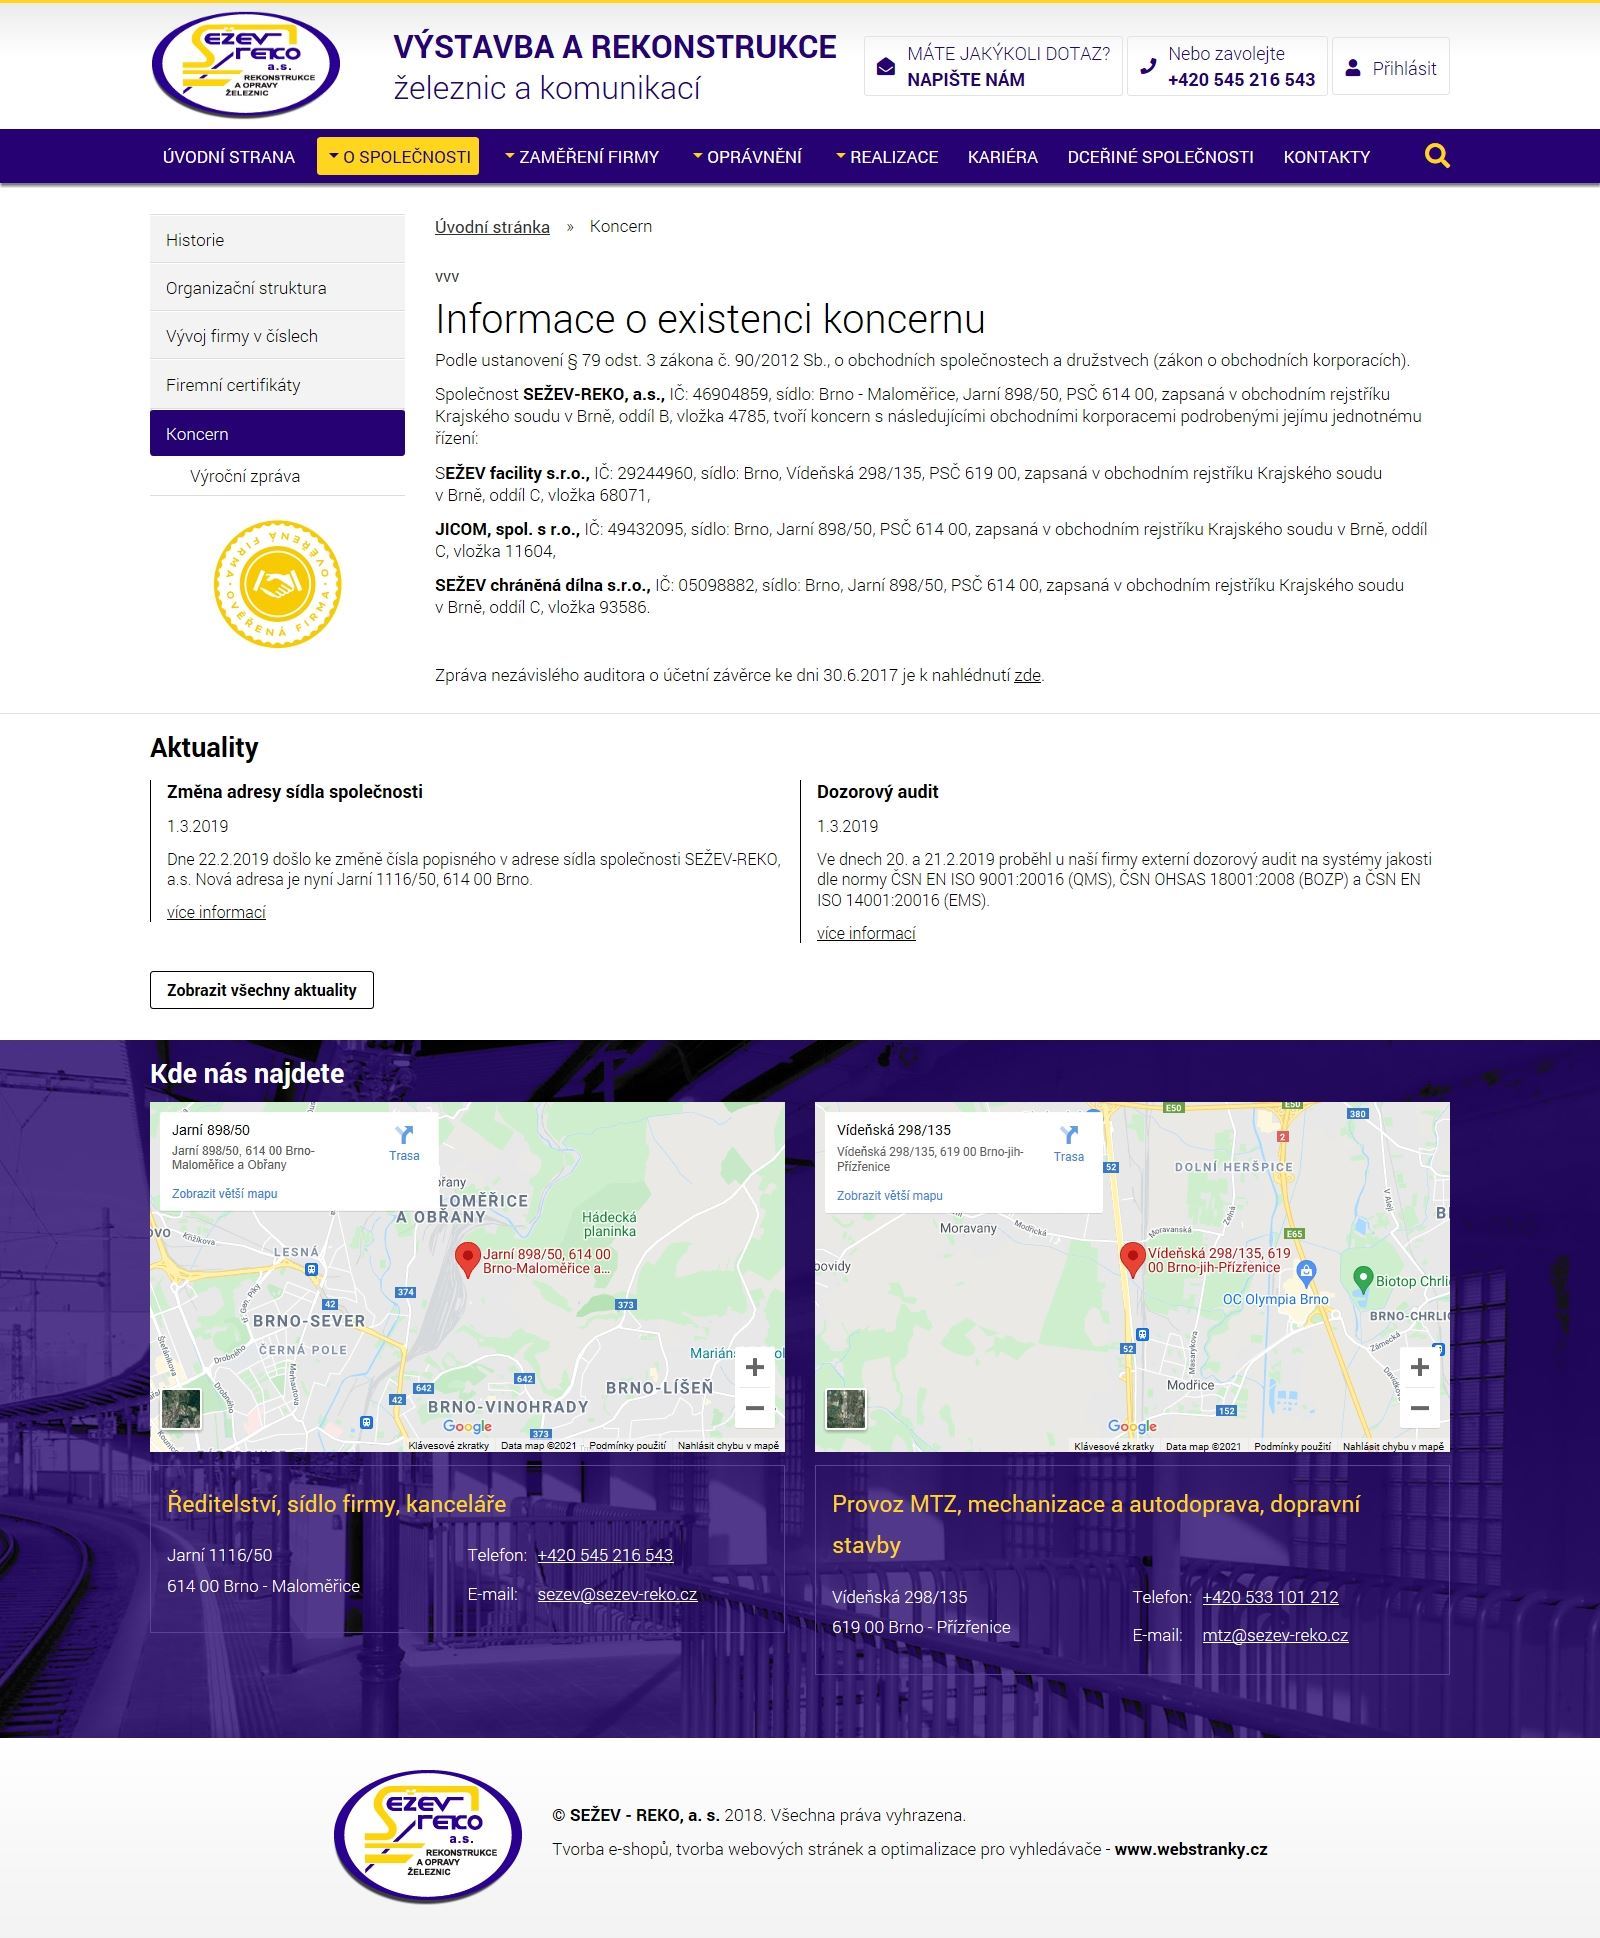Click the Biotop Chrlice green marker on the map

pos(1362,1278)
